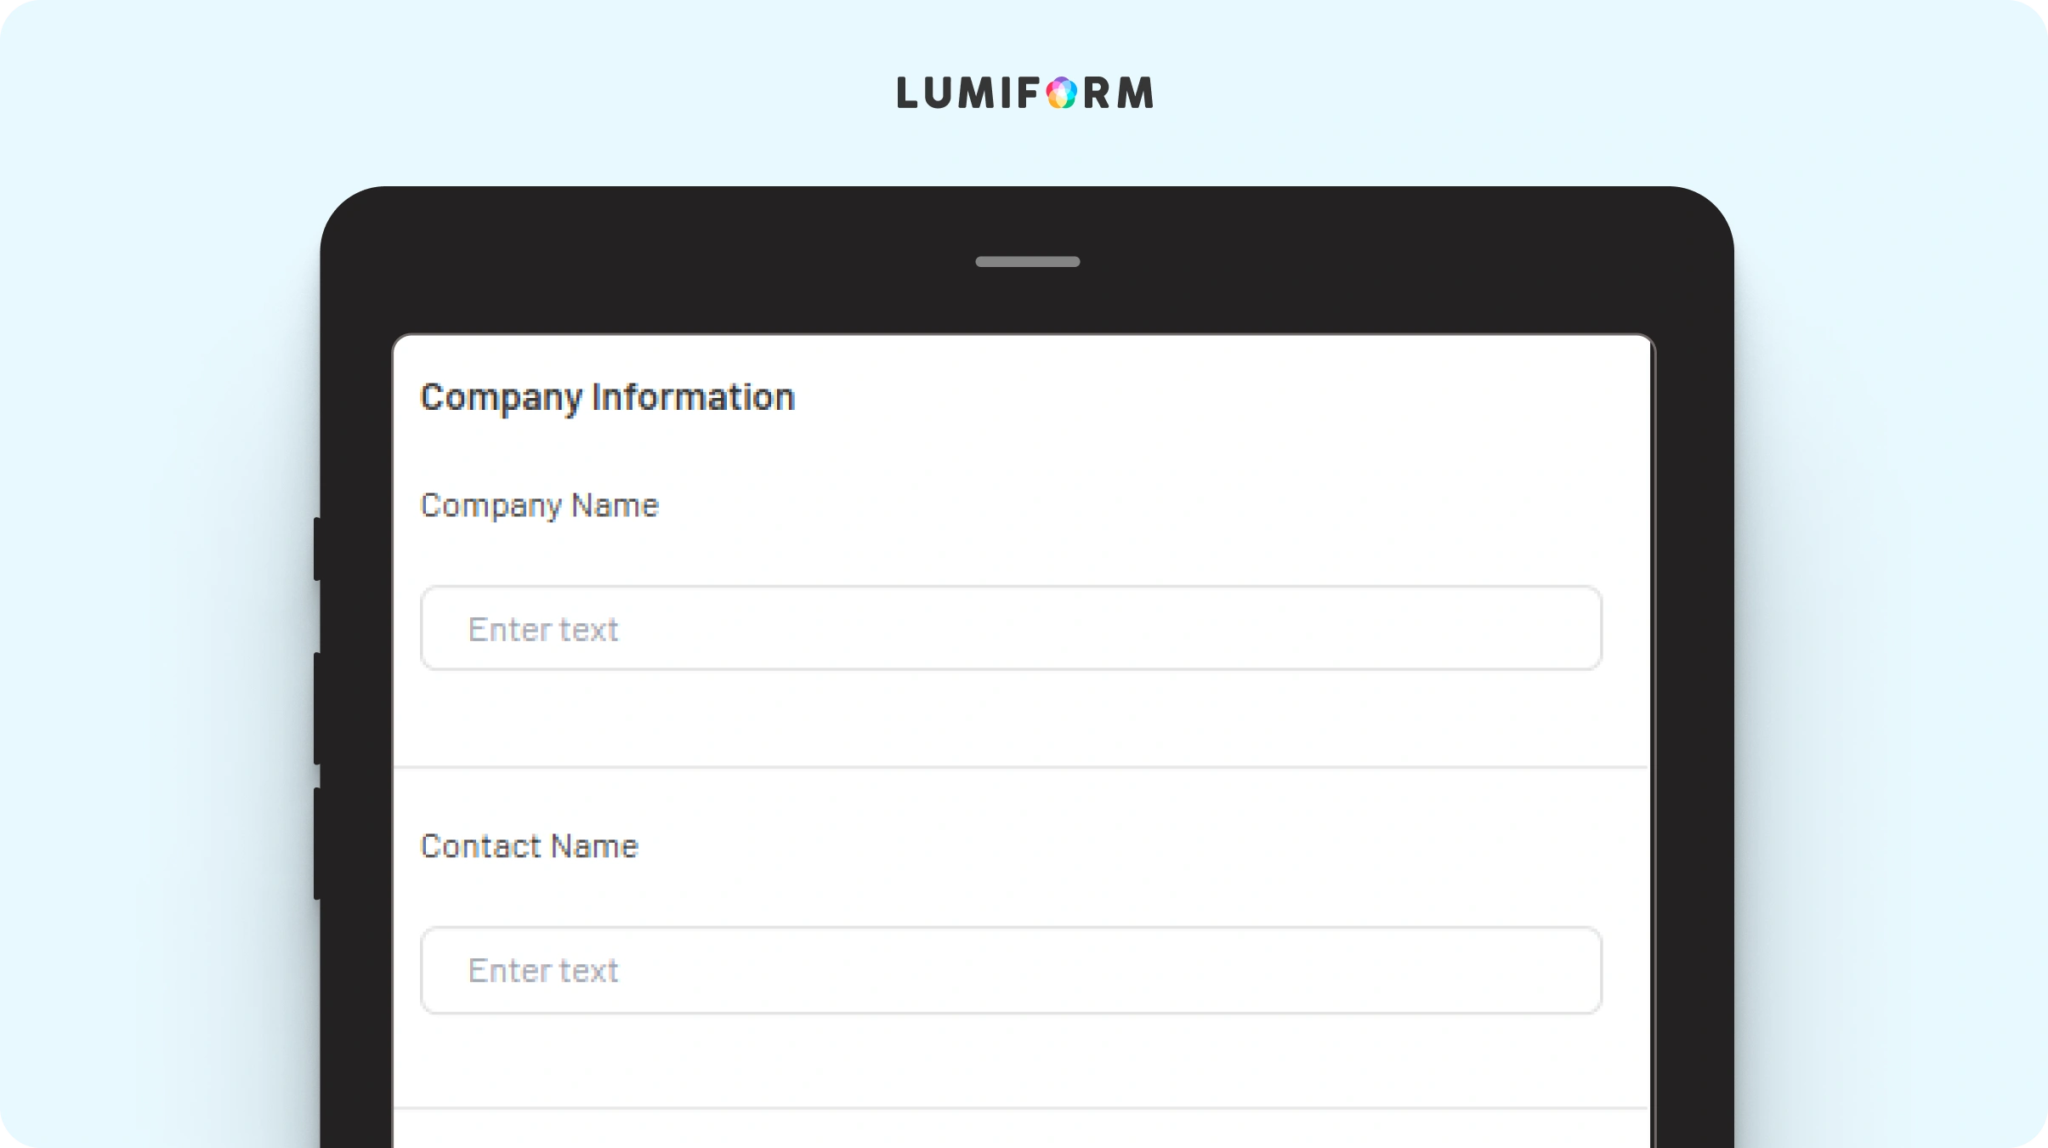This screenshot has width=2048, height=1148.
Task: Click the word Name in Contact Name label
Action: (x=594, y=846)
